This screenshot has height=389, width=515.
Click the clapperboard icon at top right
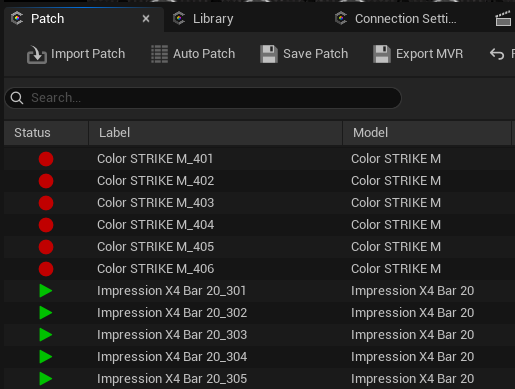coord(503,18)
